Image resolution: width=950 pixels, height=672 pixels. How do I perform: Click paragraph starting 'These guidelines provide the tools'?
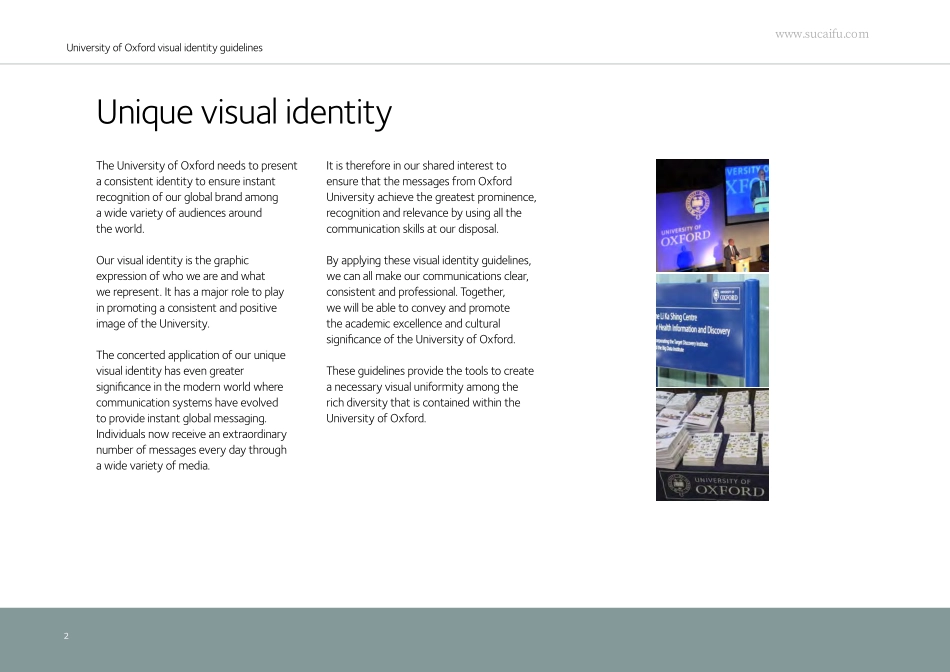(x=429, y=394)
